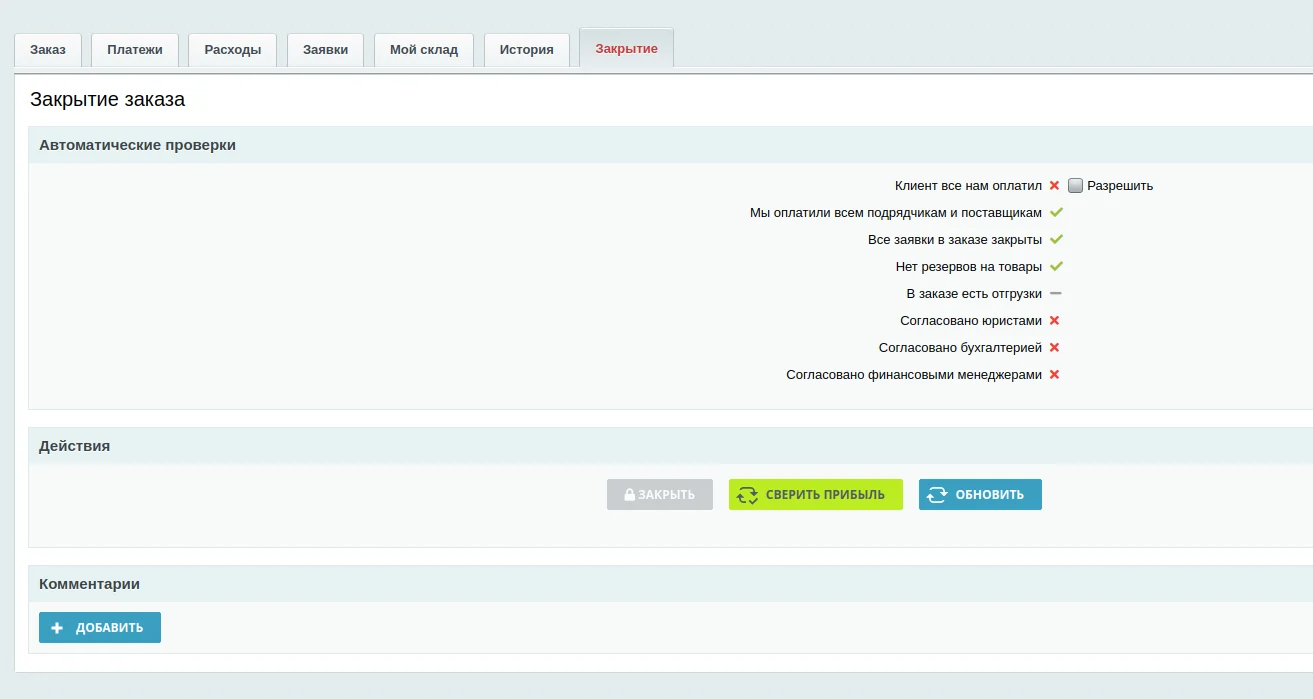The height and width of the screenshot is (699, 1313).
Task: Click the red cross for "Согласовано финансовыми менеджерами"
Action: [x=1054, y=375]
